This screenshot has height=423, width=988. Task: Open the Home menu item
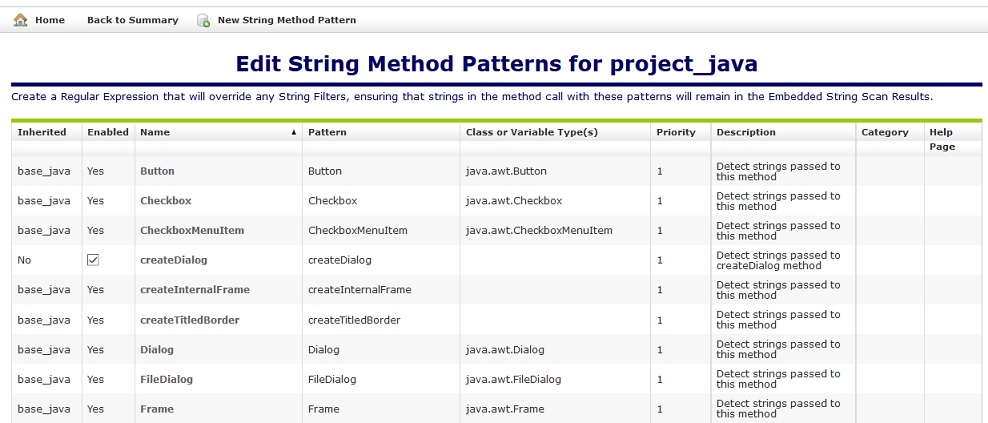point(49,20)
